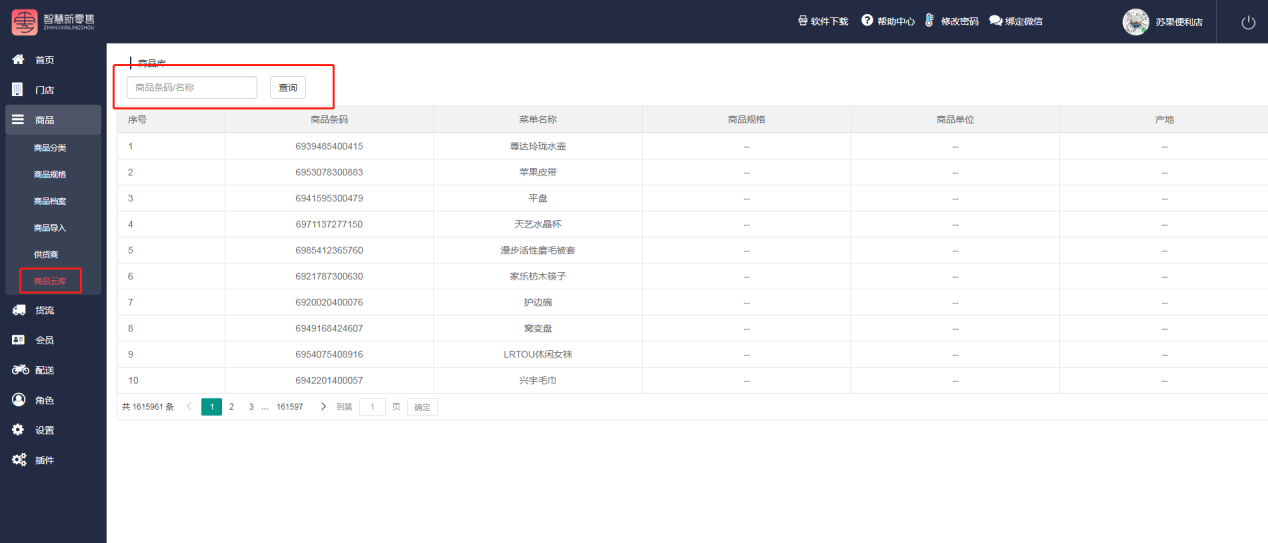Screen dimensions: 1268x543
Task: Go to page 2
Action: 231,407
